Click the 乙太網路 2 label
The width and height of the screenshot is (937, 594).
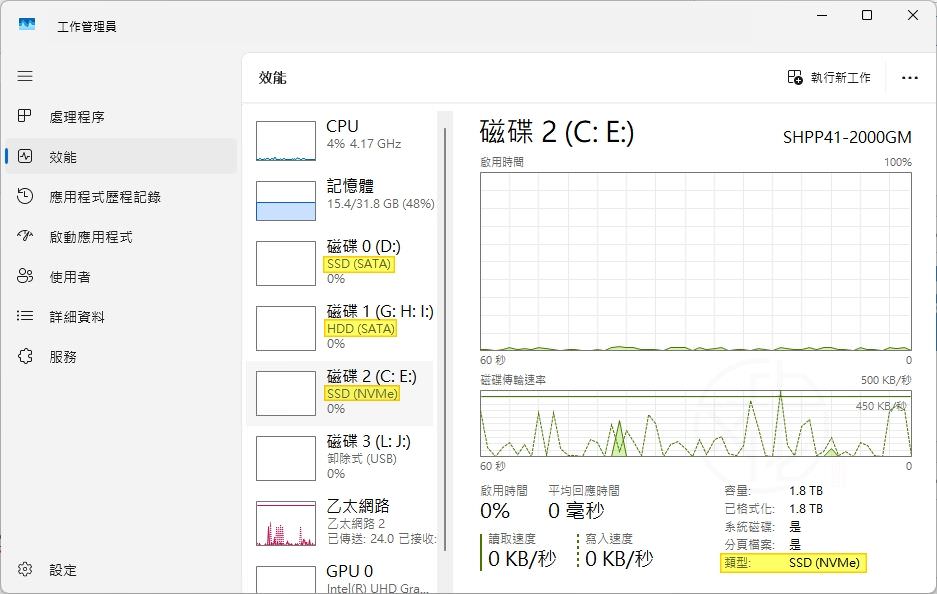[356, 523]
